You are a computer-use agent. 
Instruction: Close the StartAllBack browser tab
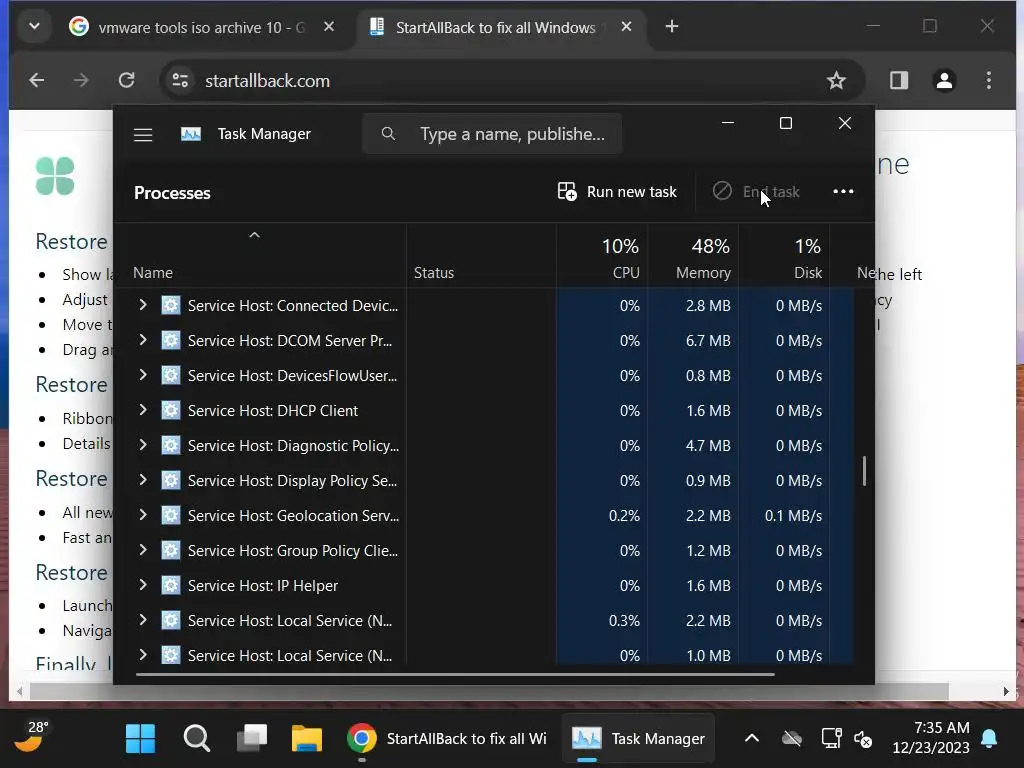[626, 27]
